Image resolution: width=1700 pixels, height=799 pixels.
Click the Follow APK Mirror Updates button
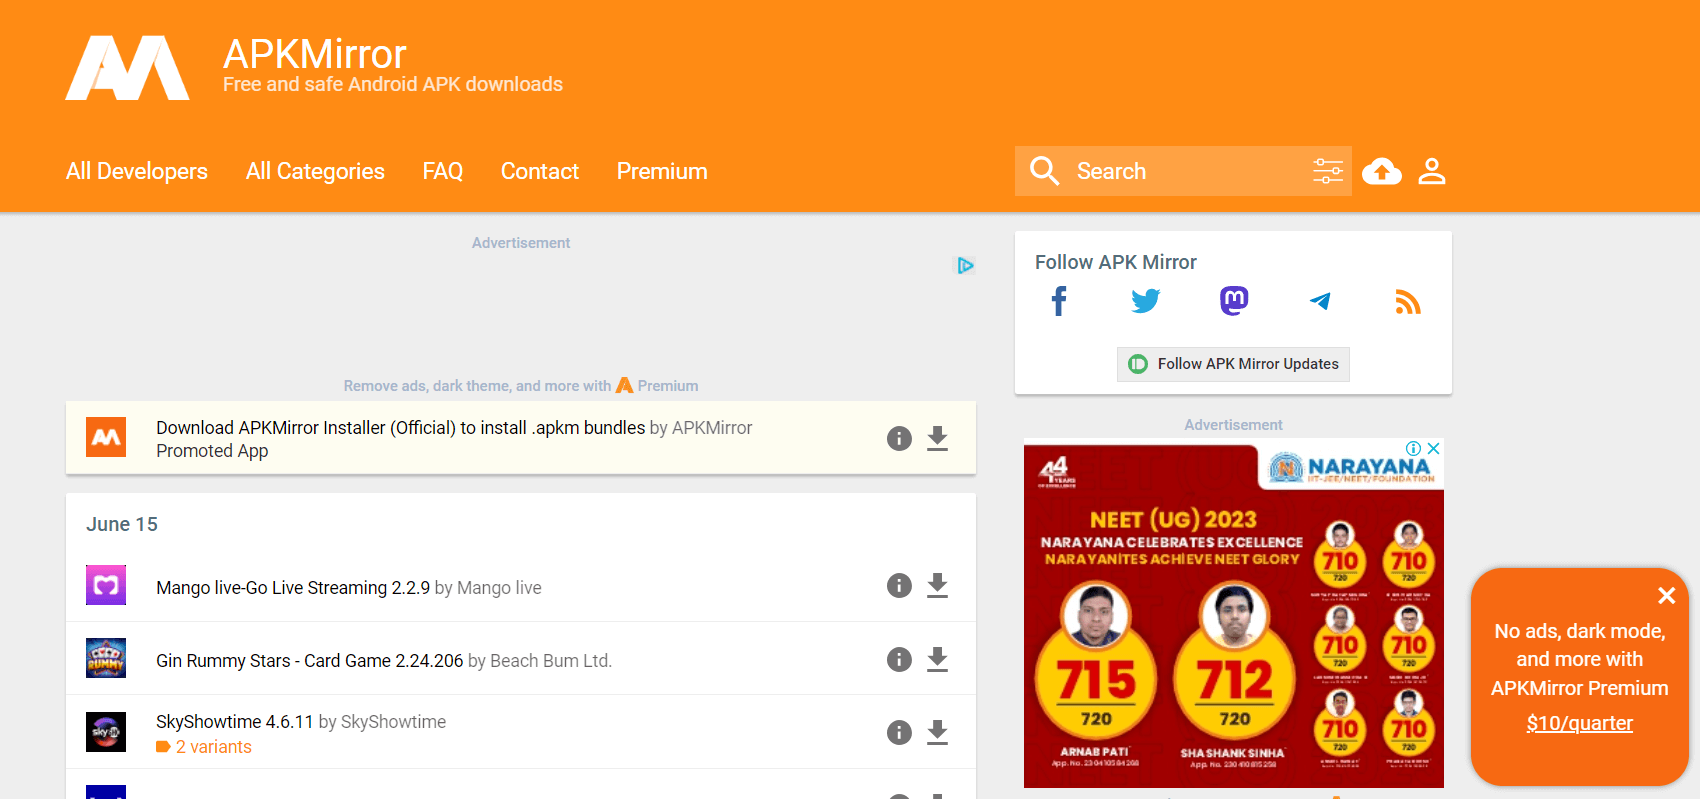tap(1233, 364)
